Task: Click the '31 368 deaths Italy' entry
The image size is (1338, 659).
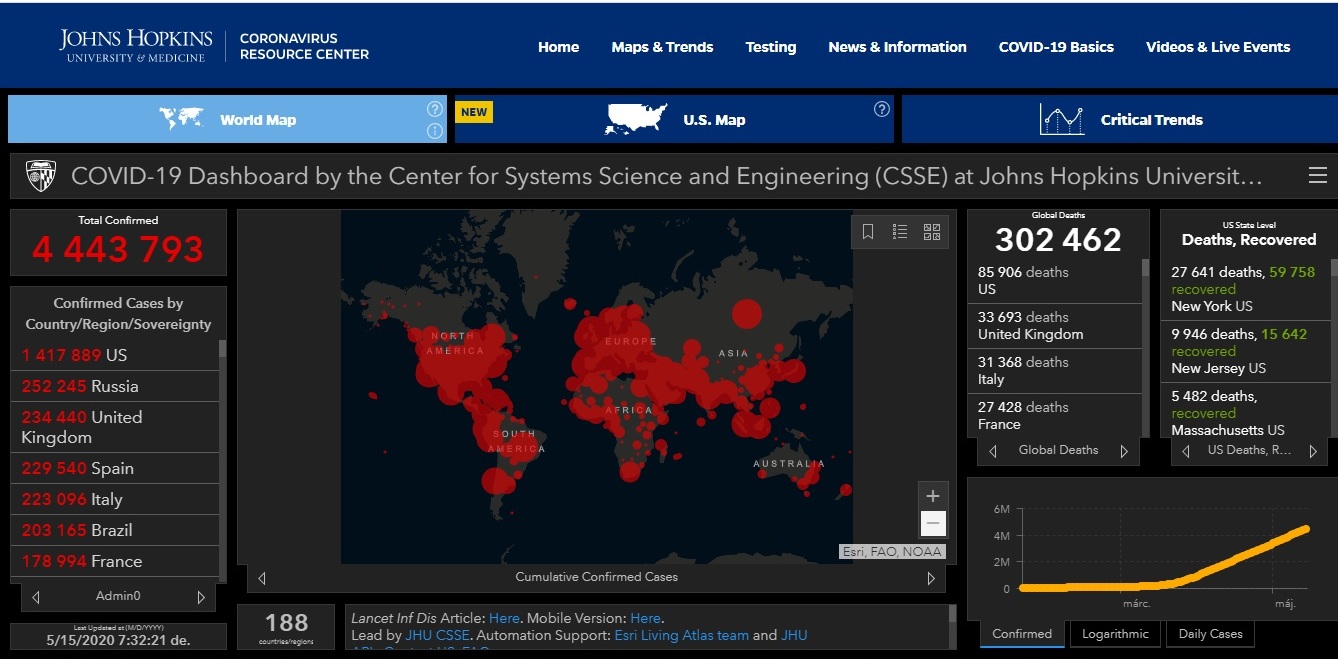Action: click(x=1055, y=371)
